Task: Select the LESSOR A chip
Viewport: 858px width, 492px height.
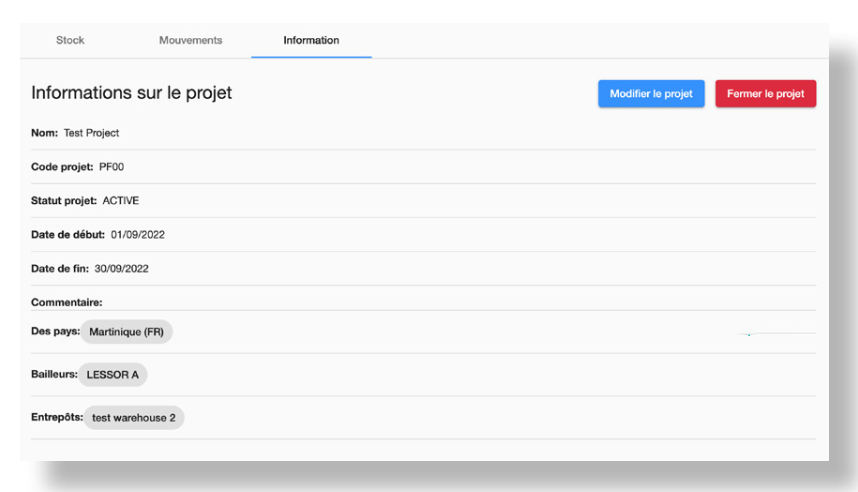Action: pos(113,375)
